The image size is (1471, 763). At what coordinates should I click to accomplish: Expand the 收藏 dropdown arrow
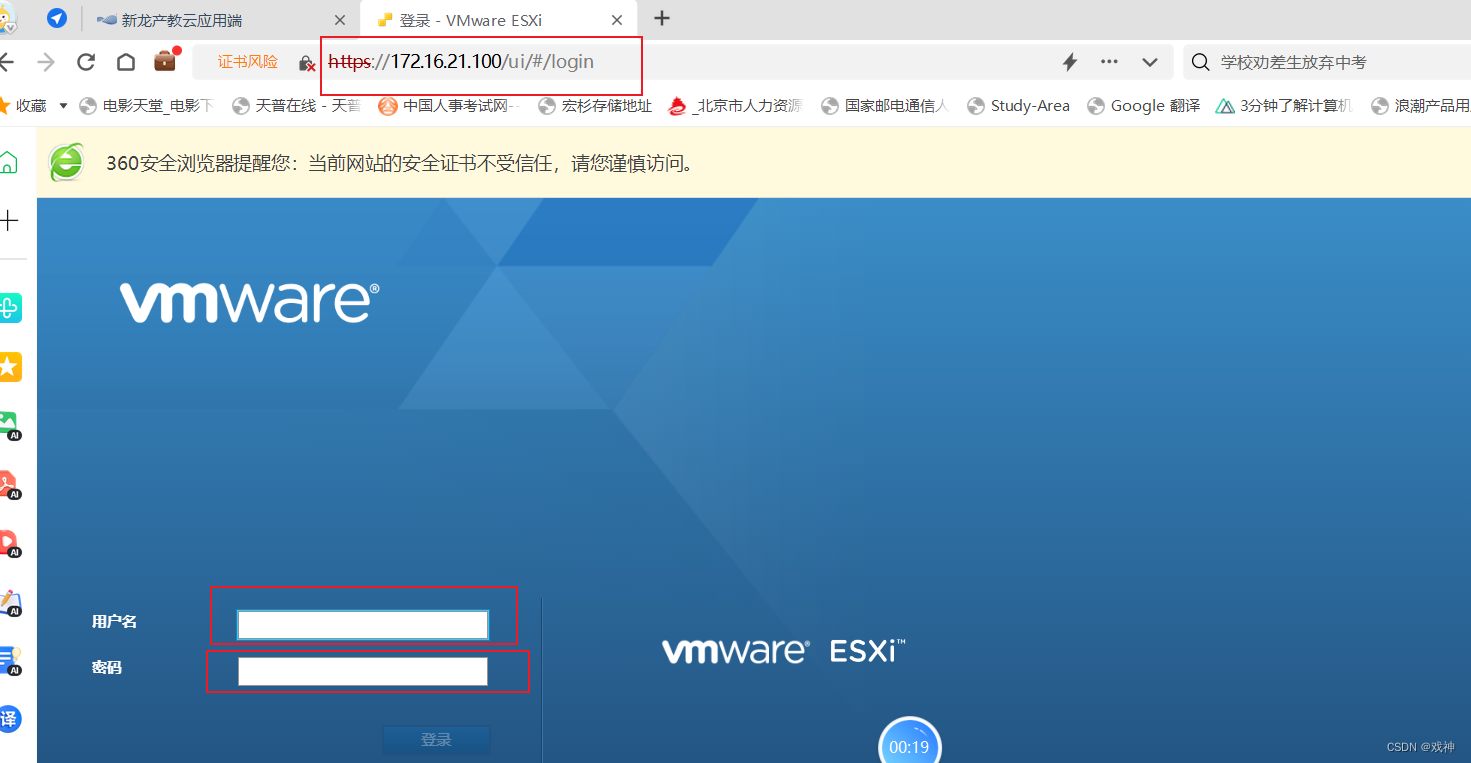(64, 106)
